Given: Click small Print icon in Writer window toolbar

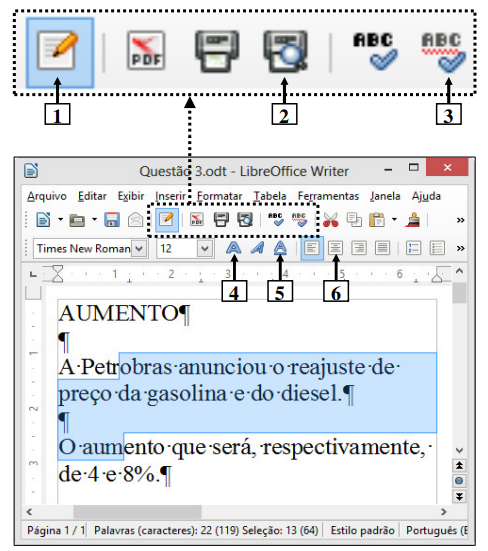Looking at the screenshot, I should click(221, 220).
